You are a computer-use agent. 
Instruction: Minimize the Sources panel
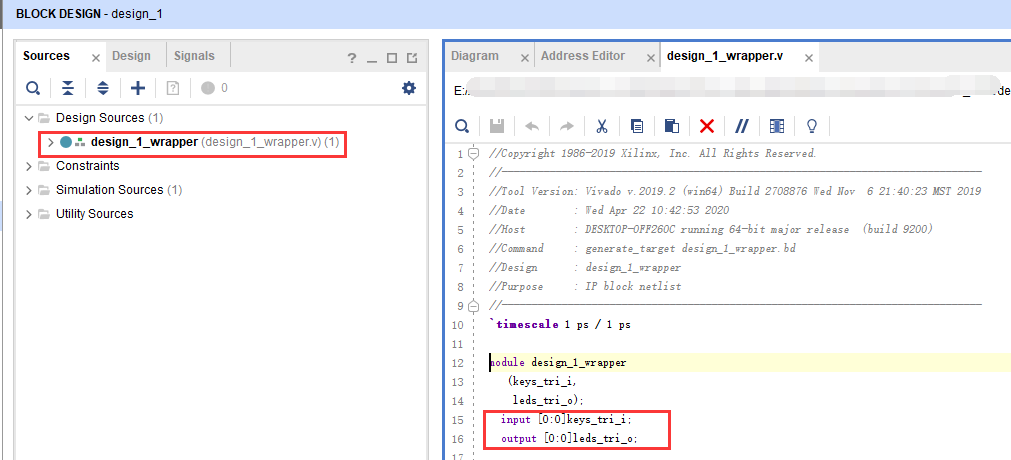371,59
